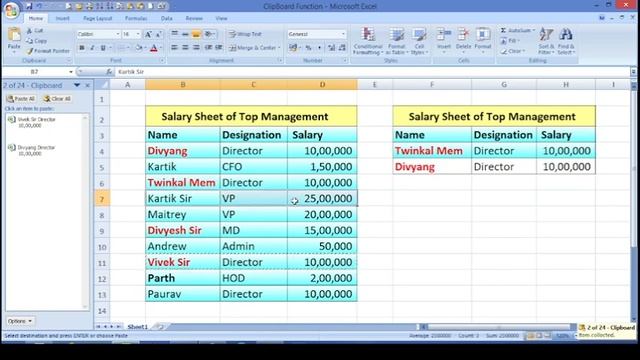The height and width of the screenshot is (360, 640).
Task: Set Top Align for cell
Action: [x=175, y=34]
